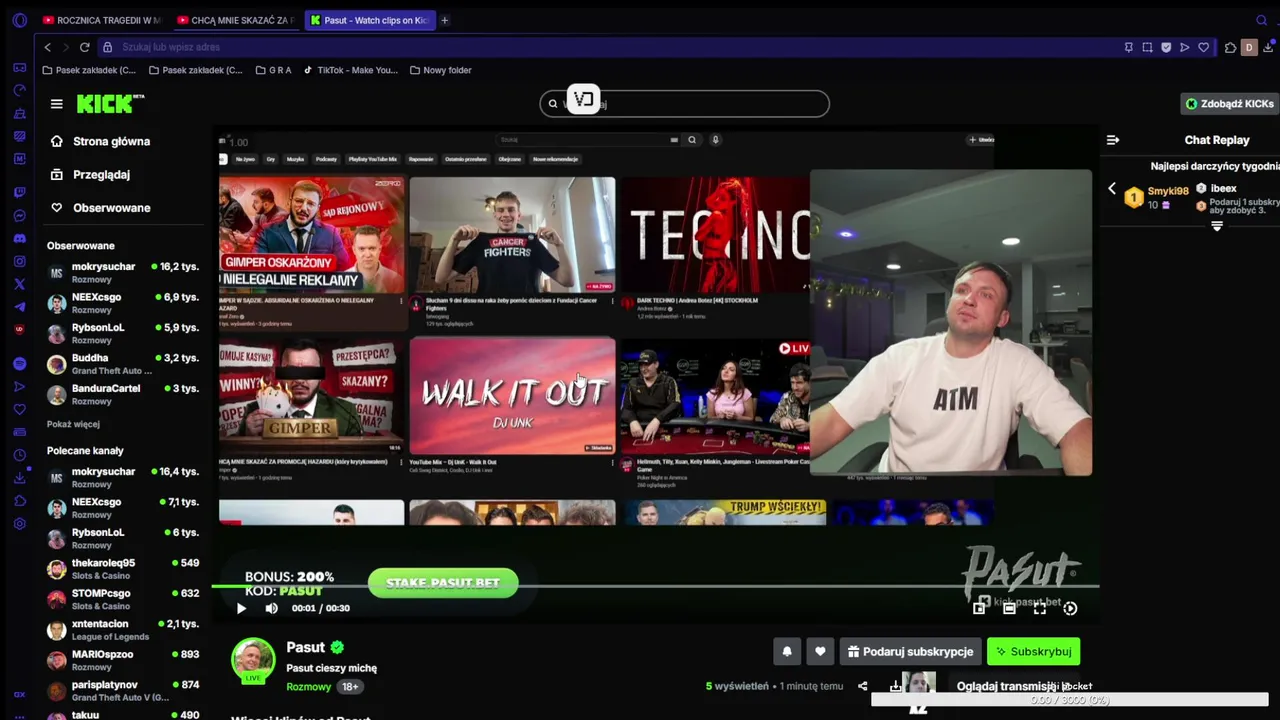This screenshot has height=720, width=1280.
Task: Toggle theater mode on the player
Action: (1009, 608)
